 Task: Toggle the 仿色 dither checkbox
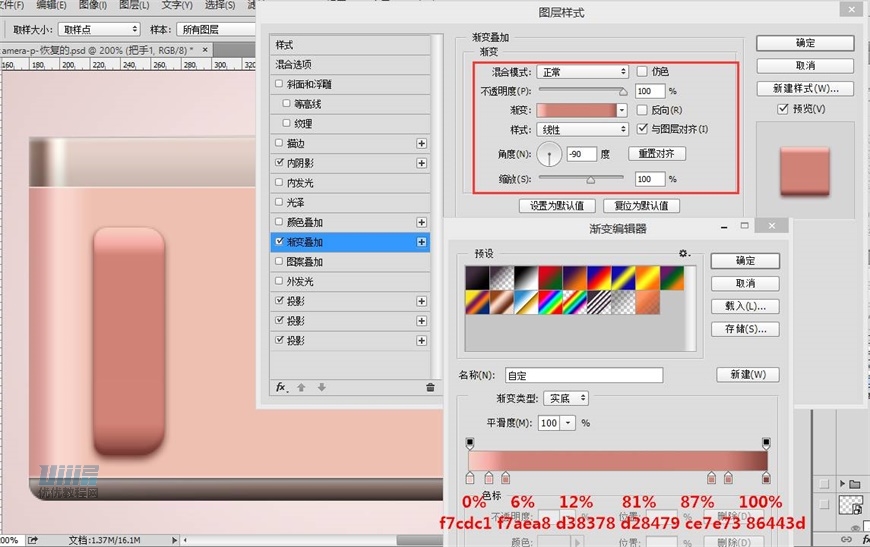642,71
